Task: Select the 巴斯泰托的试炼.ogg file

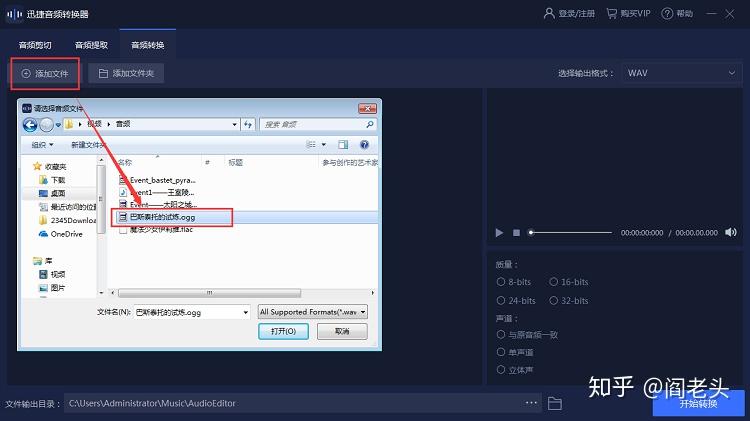Action: [157, 217]
